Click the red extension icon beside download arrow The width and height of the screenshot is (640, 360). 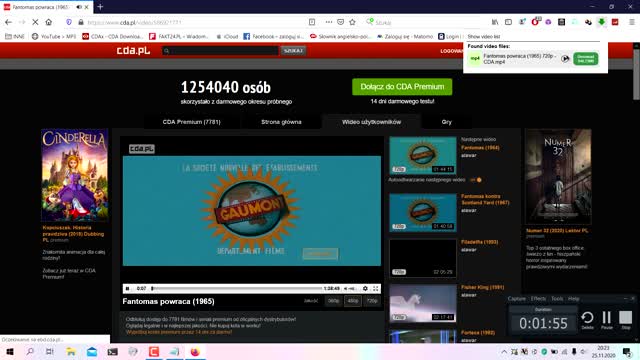tap(615, 22)
